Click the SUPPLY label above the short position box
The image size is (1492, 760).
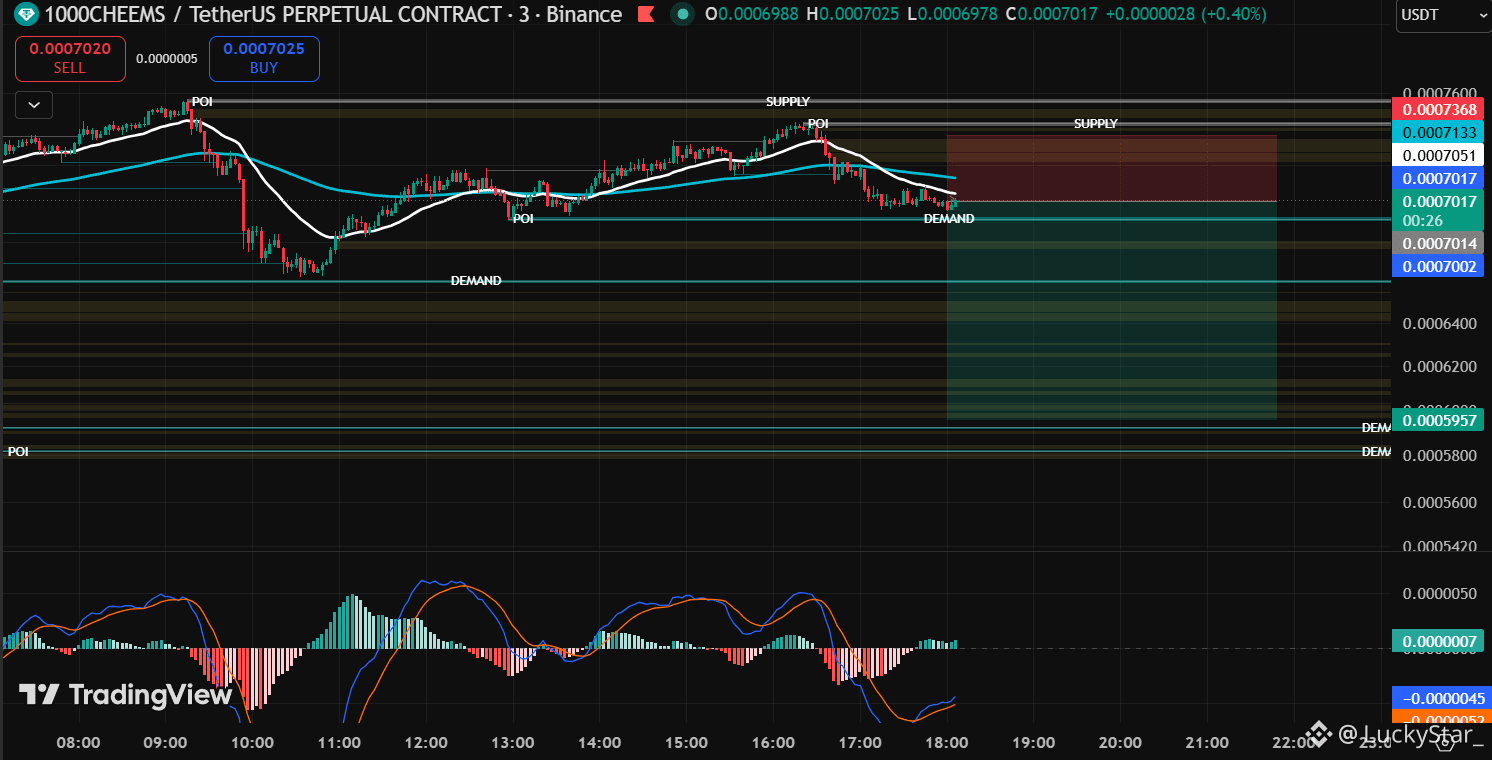(x=1096, y=124)
